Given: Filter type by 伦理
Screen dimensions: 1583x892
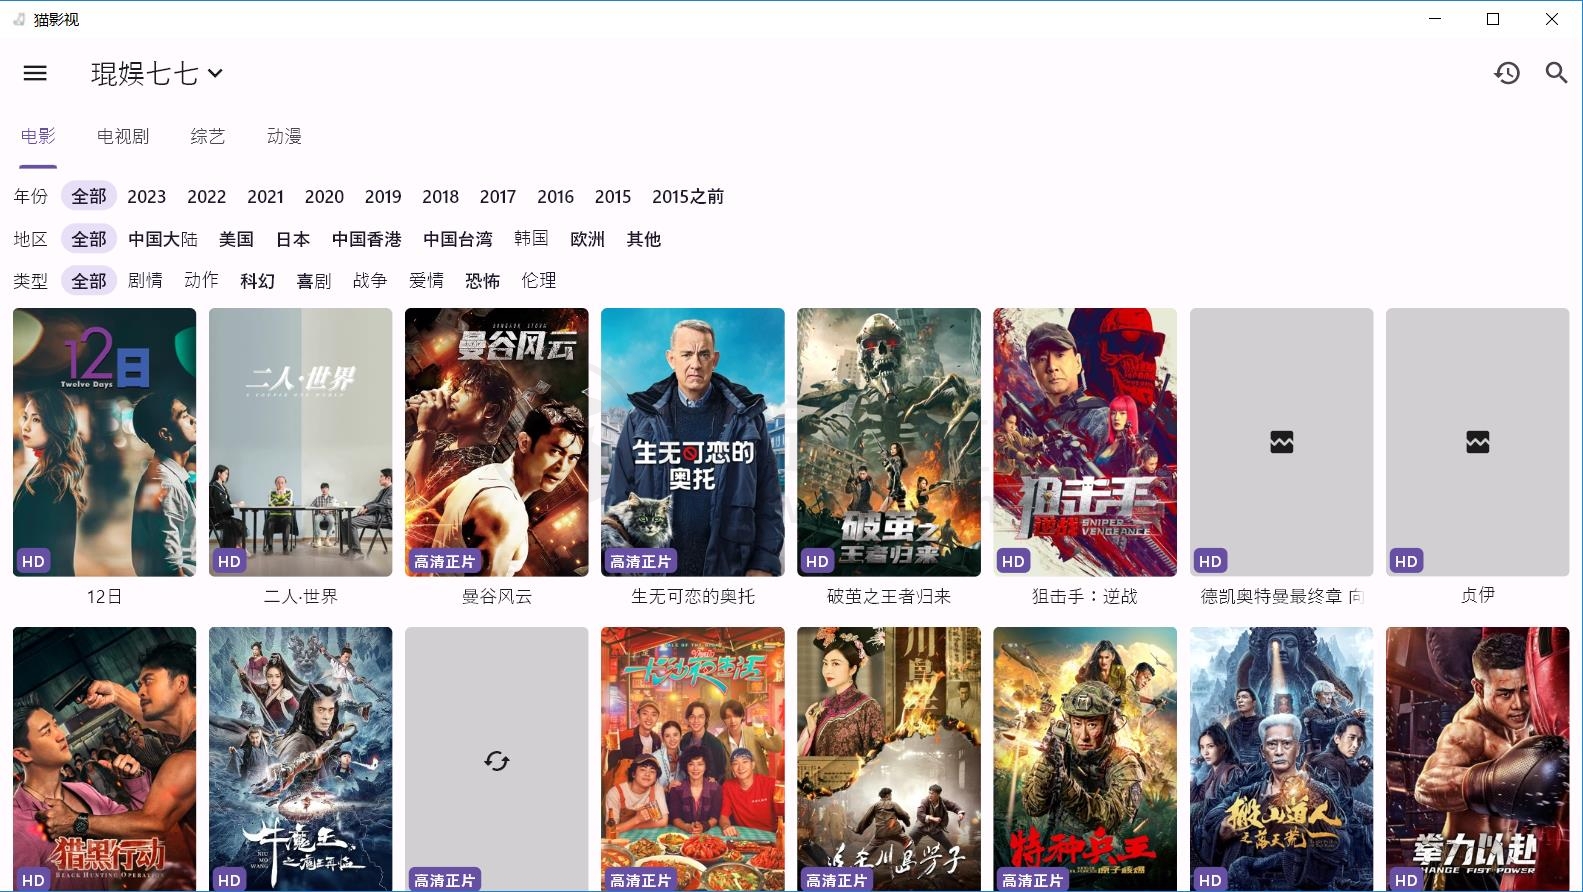Looking at the screenshot, I should coord(539,280).
